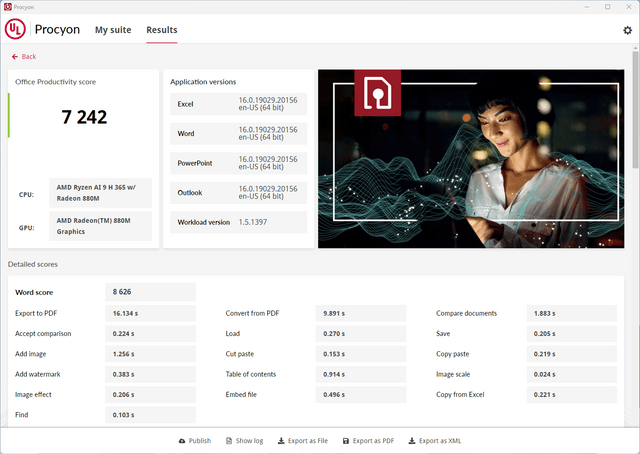
Task: Click the Excel version row
Action: pos(239,104)
